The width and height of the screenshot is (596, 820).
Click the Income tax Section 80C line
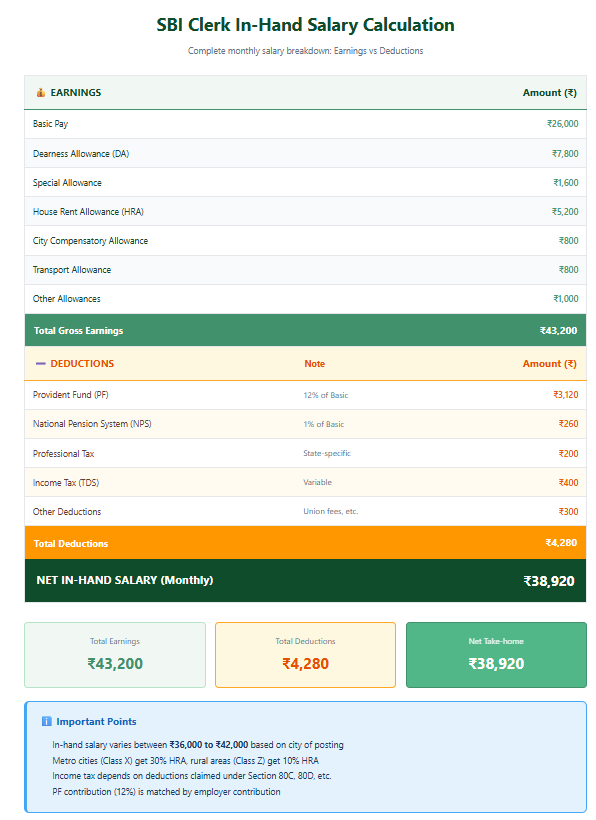(x=192, y=776)
